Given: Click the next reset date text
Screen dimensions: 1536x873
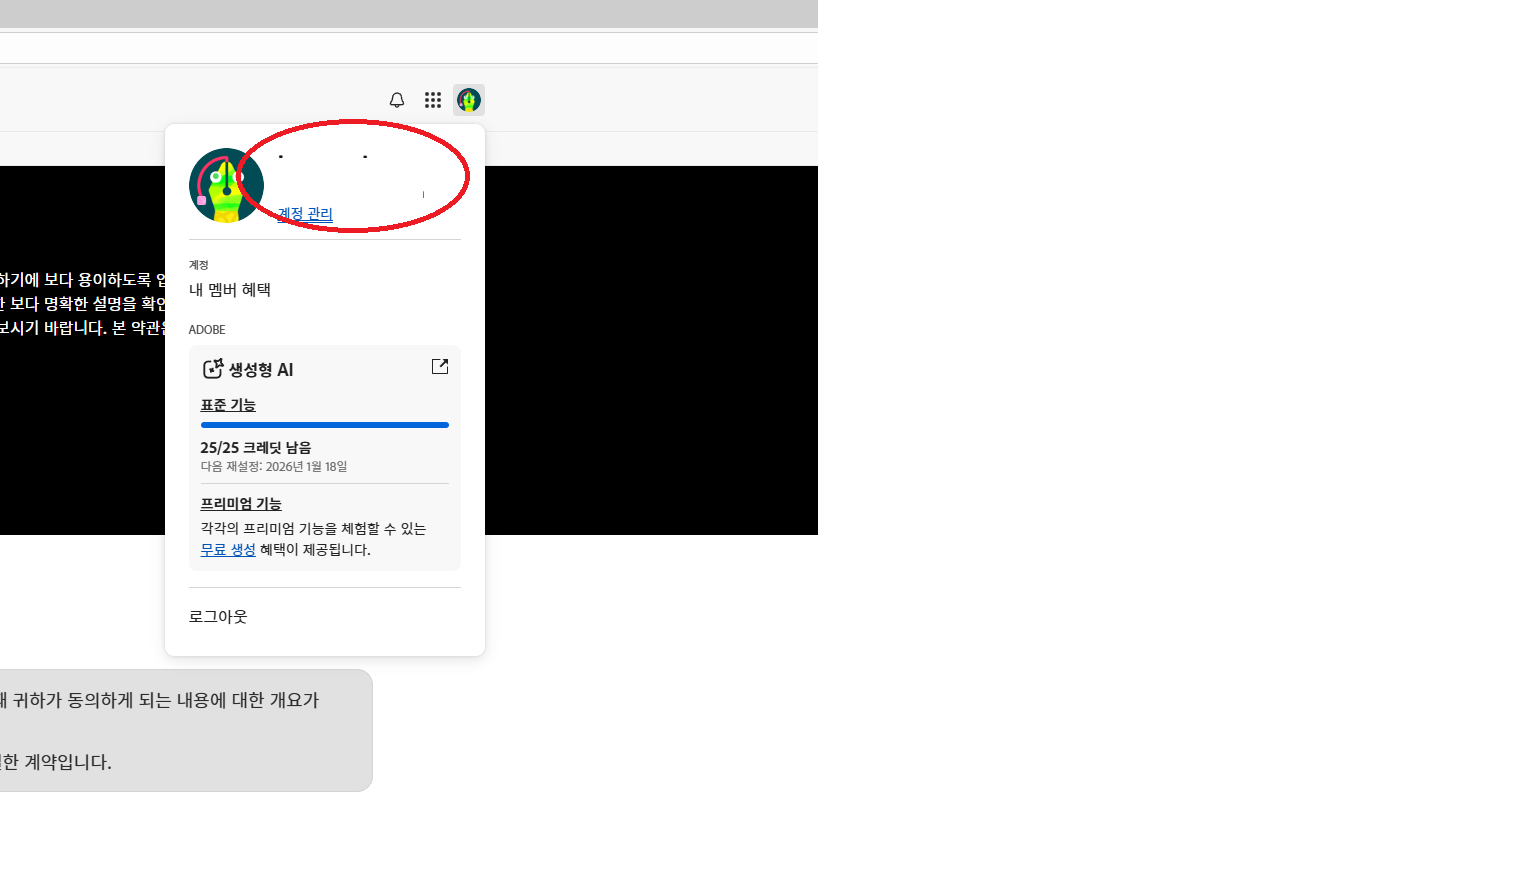Looking at the screenshot, I should pos(274,467).
